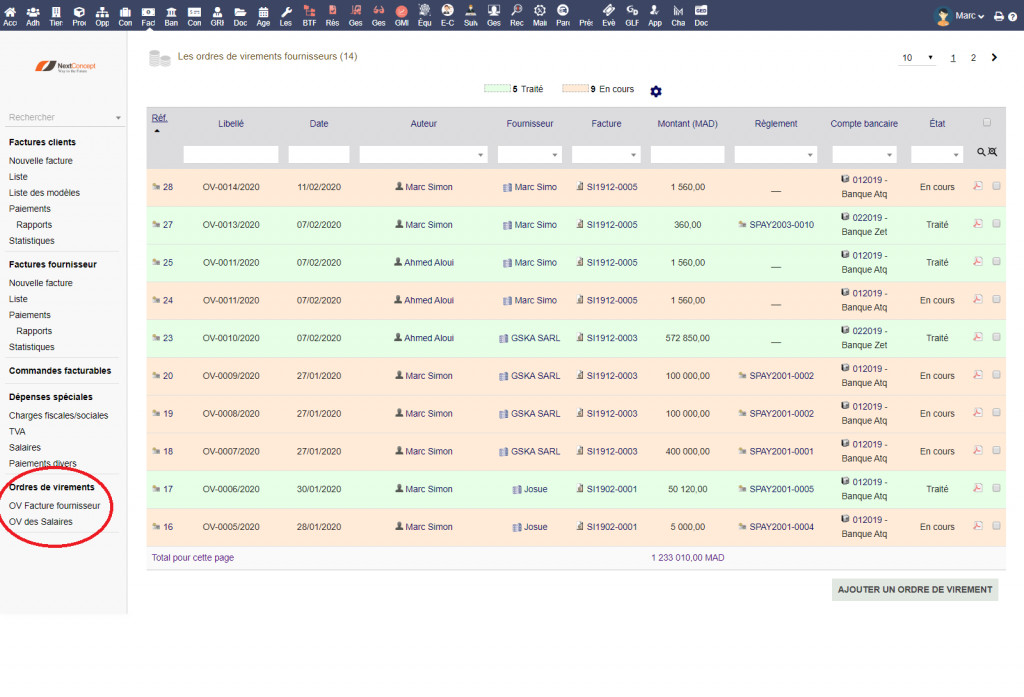Open the help question mark icon
1024x697 pixels.
tap(1012, 16)
